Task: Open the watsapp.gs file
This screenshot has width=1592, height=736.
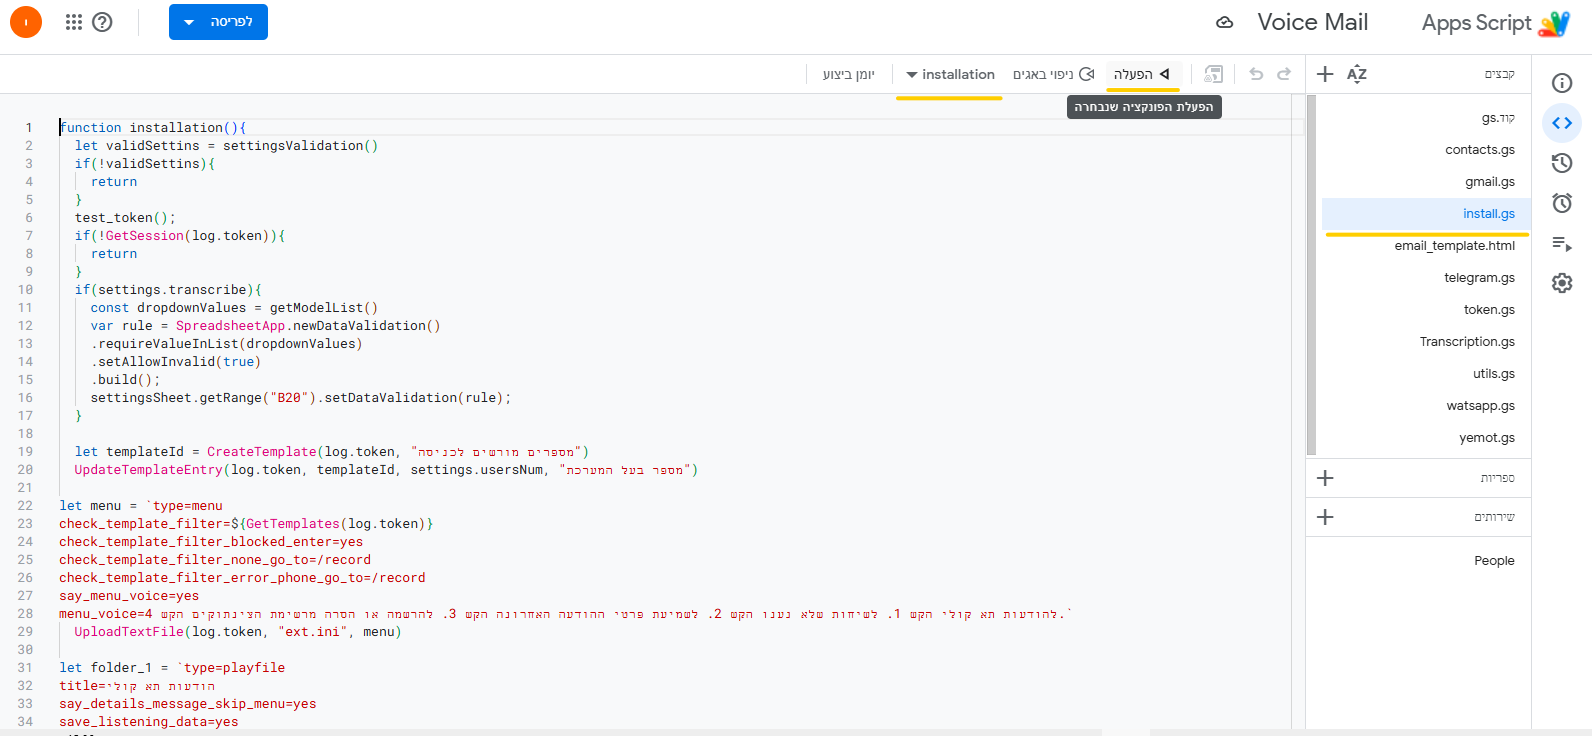Action: 1480,406
